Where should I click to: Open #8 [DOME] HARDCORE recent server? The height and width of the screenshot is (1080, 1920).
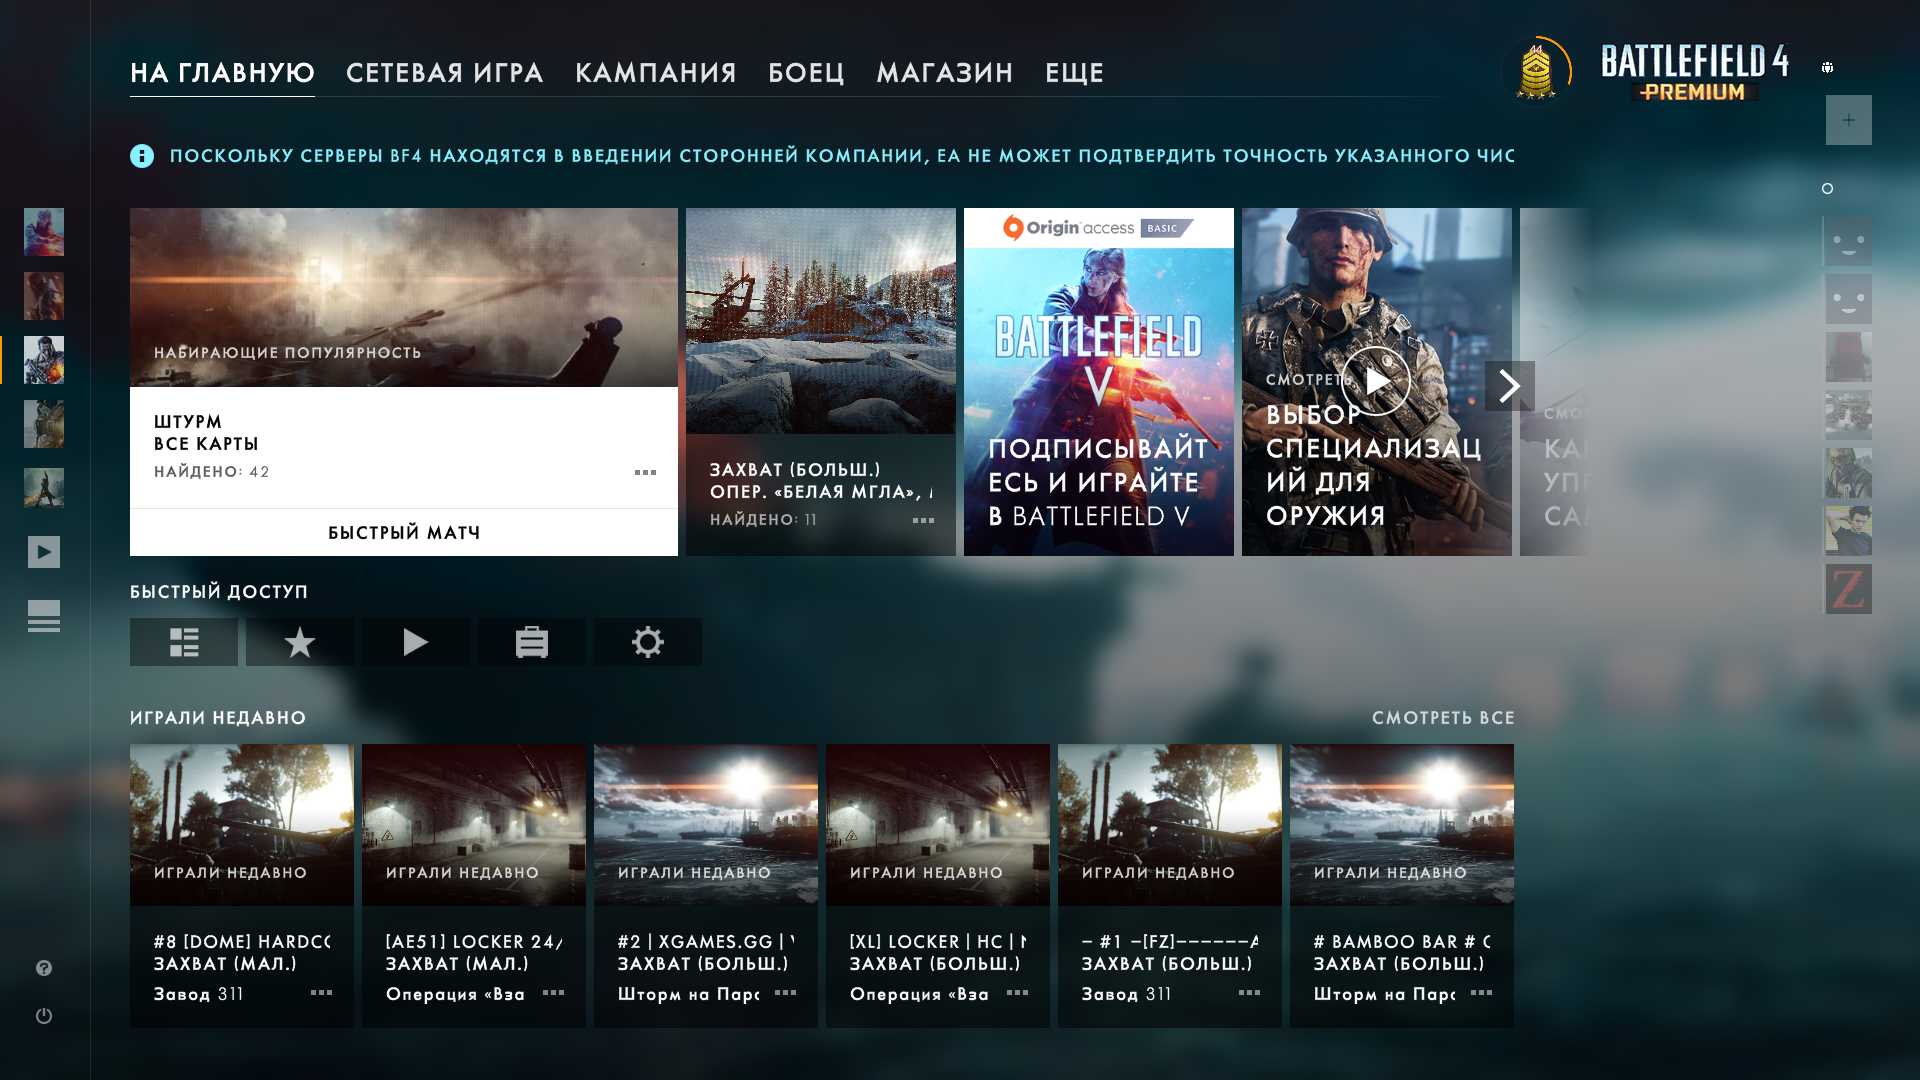242,886
